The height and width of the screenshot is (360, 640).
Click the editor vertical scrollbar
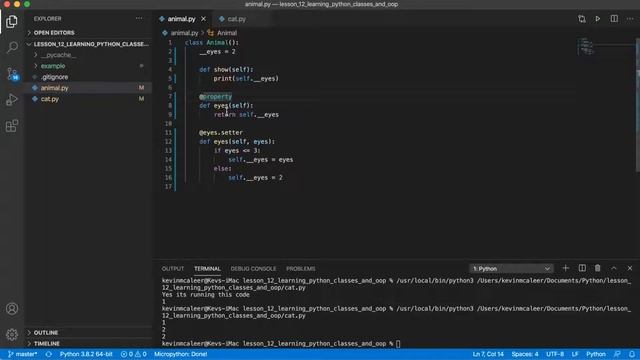tap(638, 104)
